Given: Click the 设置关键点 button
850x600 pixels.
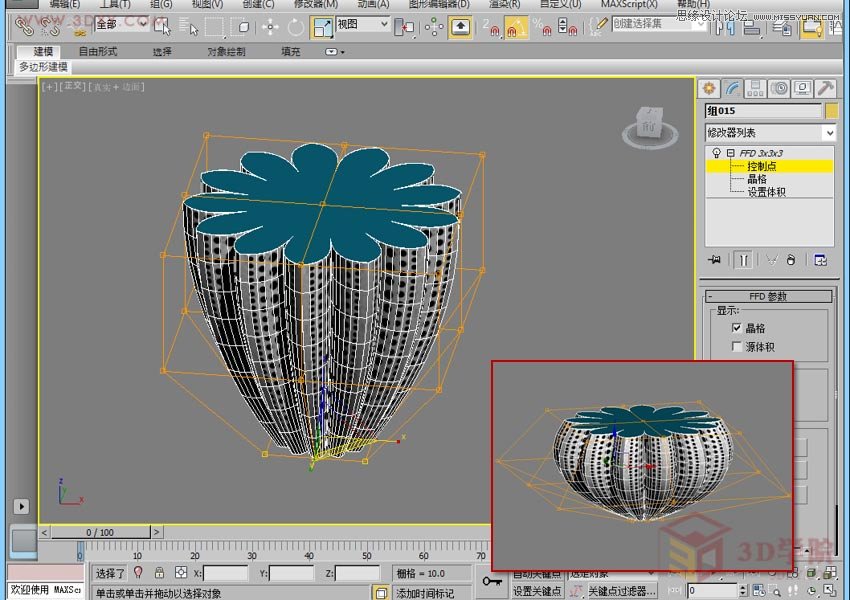Looking at the screenshot, I should [537, 591].
